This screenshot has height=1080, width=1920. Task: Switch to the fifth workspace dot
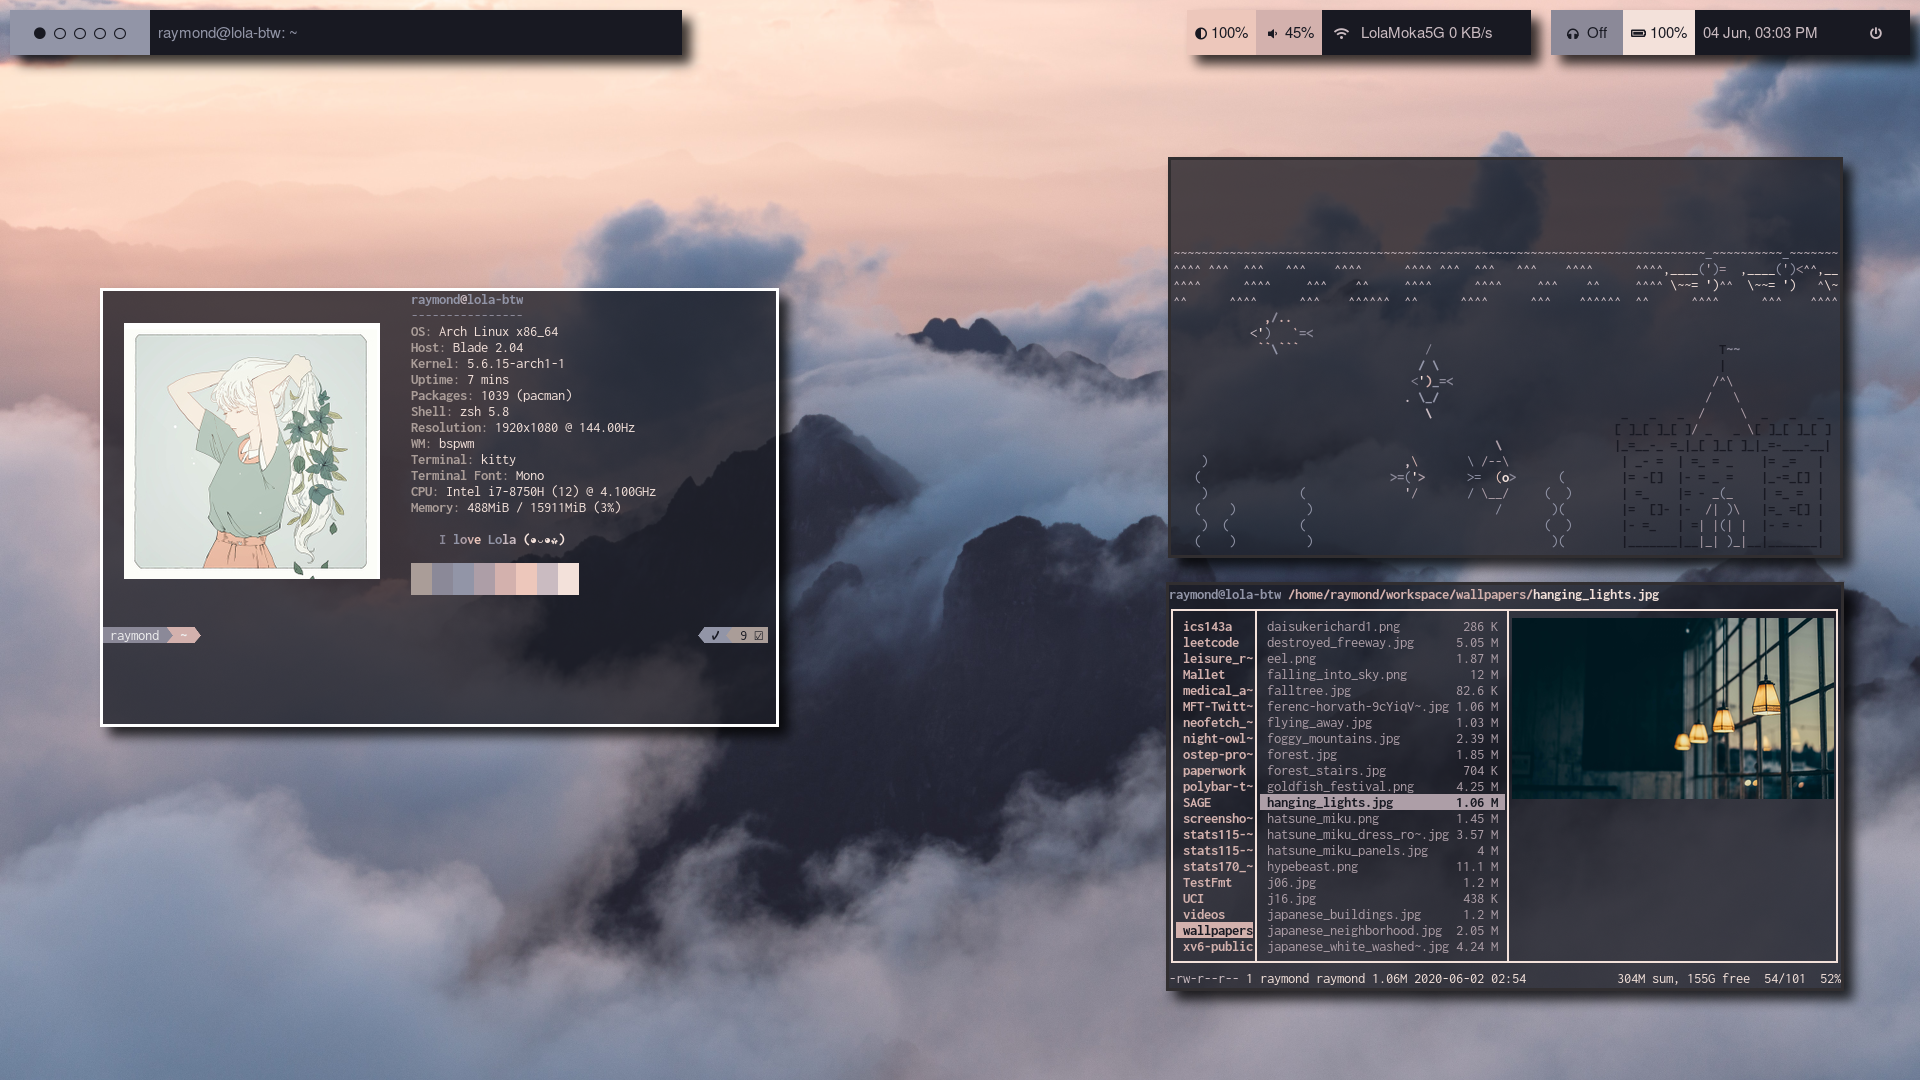point(120,33)
